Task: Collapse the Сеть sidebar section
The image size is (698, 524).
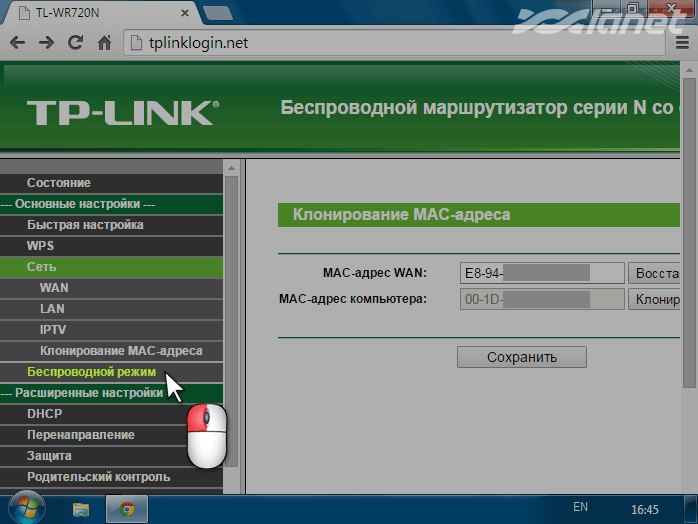Action: coord(42,267)
